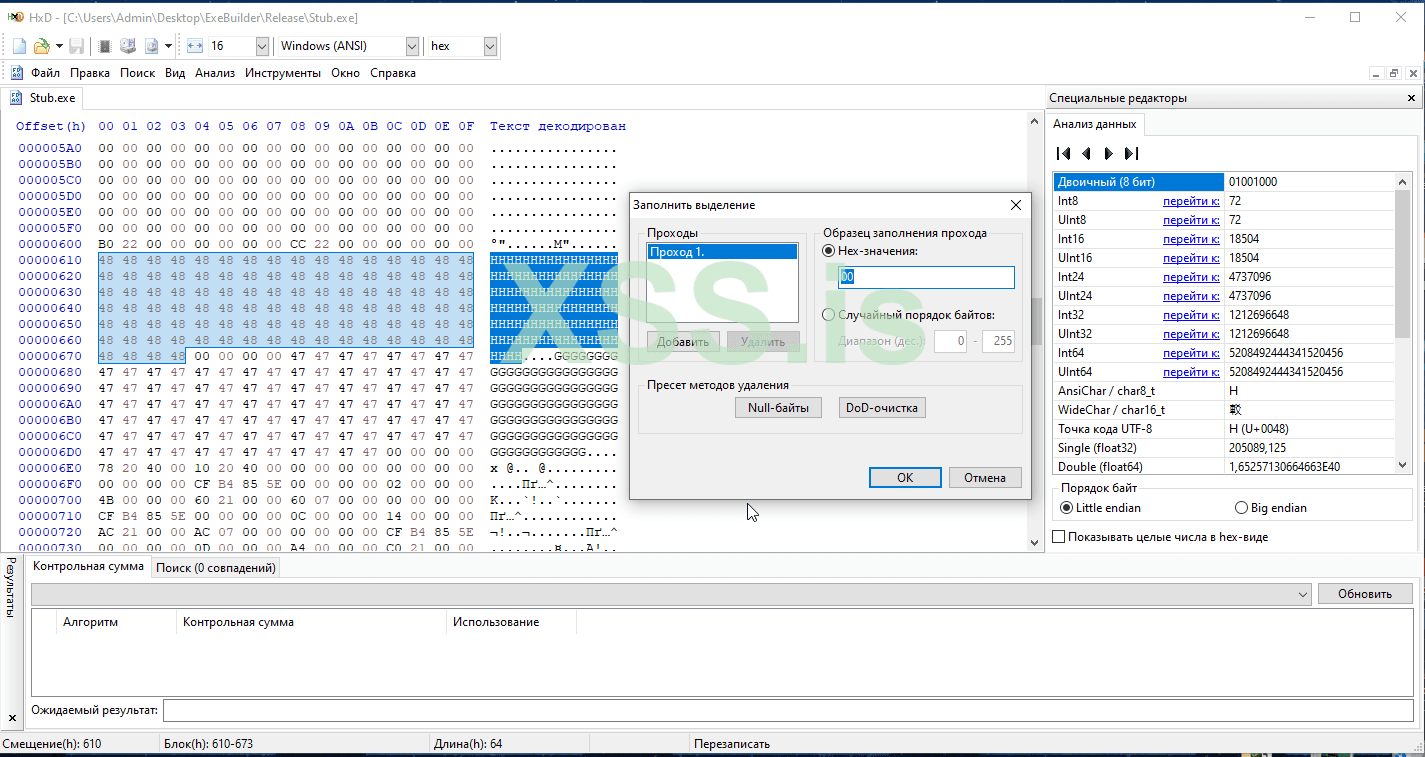Open the Вид menu
The width and height of the screenshot is (1425, 757).
[175, 73]
